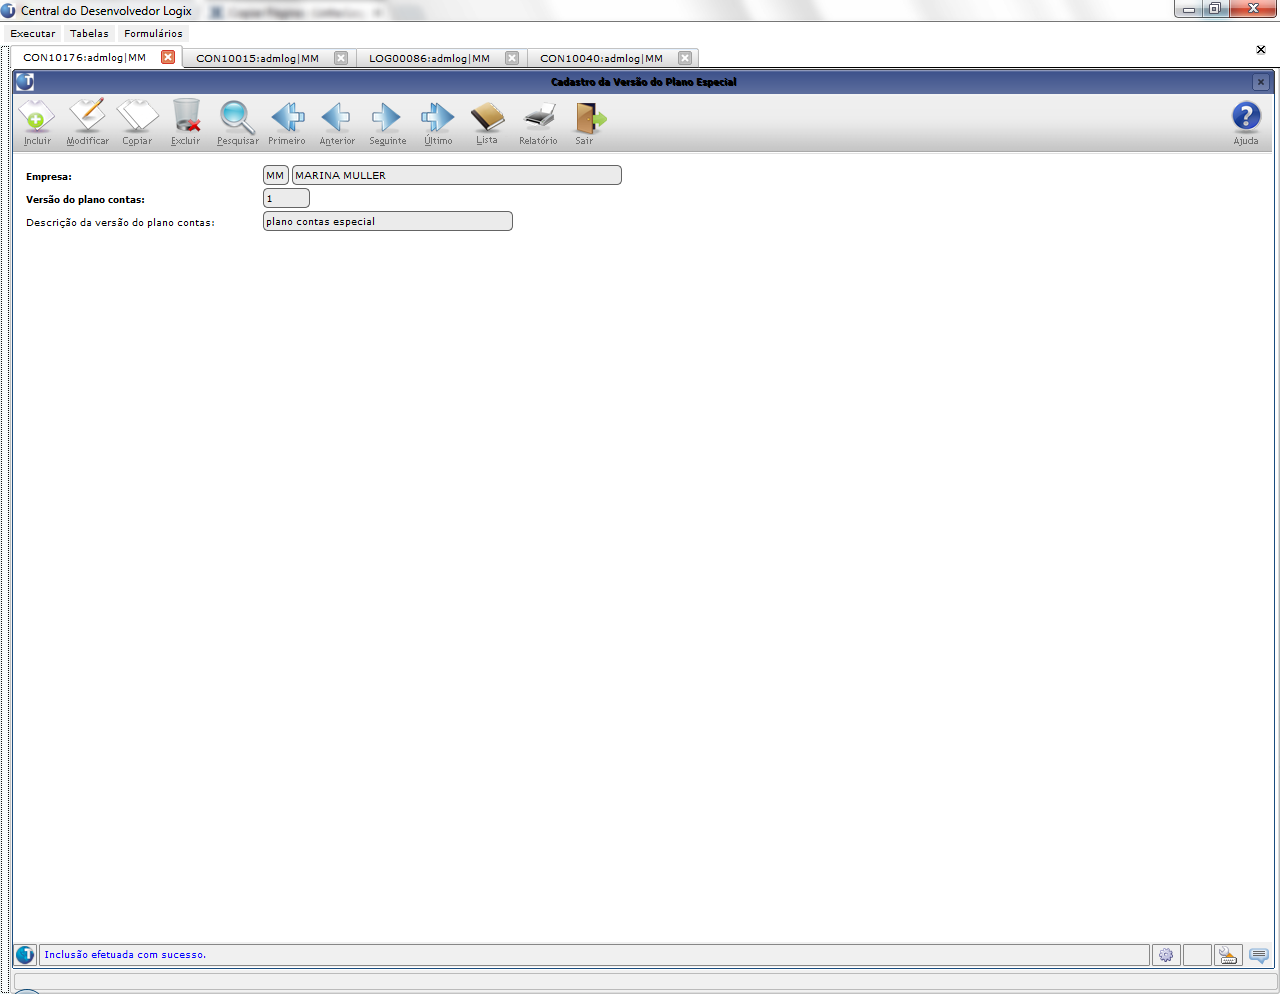Switch to CON10015:admlog|MM tab
Screen dimensions: 1280x994
click(257, 58)
